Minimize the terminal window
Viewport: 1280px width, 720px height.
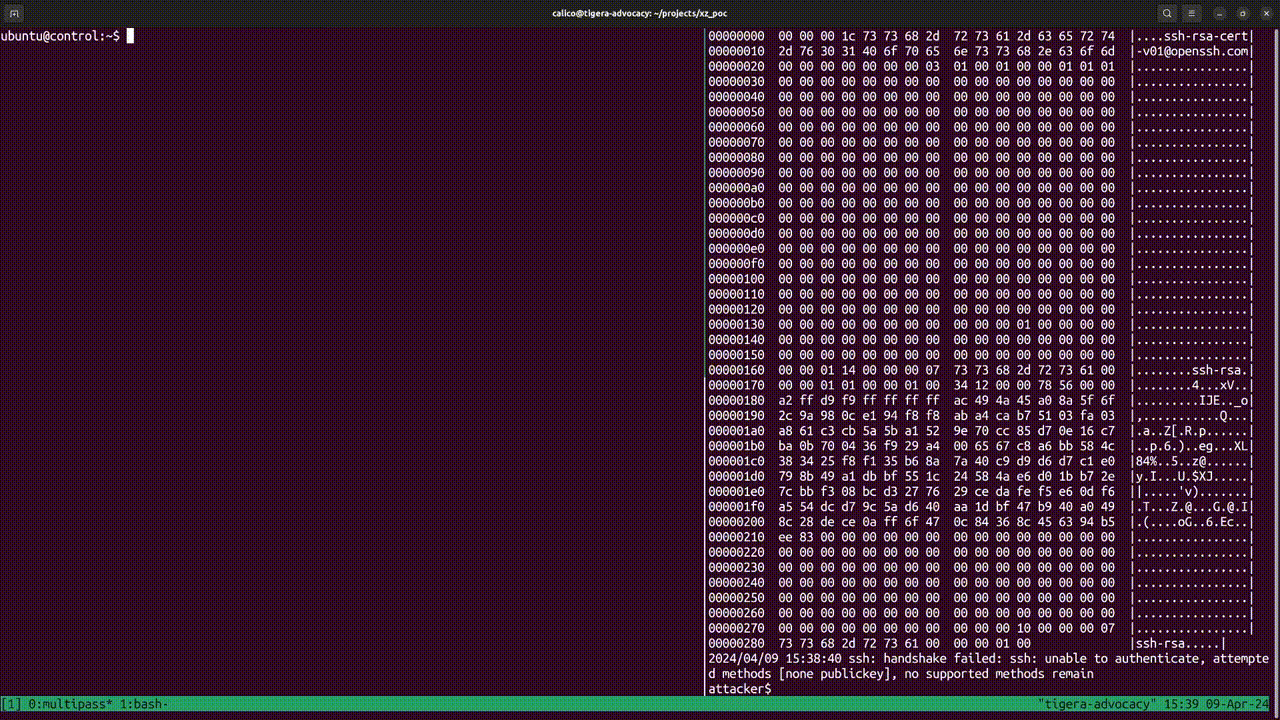pyautogui.click(x=1220, y=13)
